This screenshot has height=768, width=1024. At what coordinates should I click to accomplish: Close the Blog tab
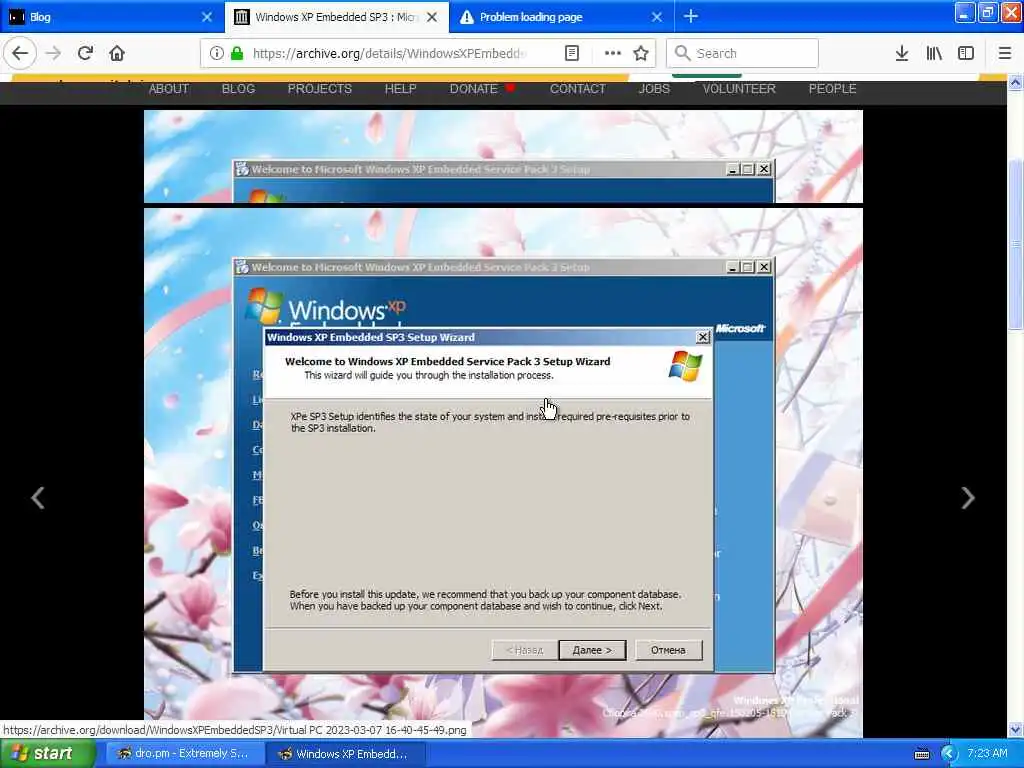[207, 17]
